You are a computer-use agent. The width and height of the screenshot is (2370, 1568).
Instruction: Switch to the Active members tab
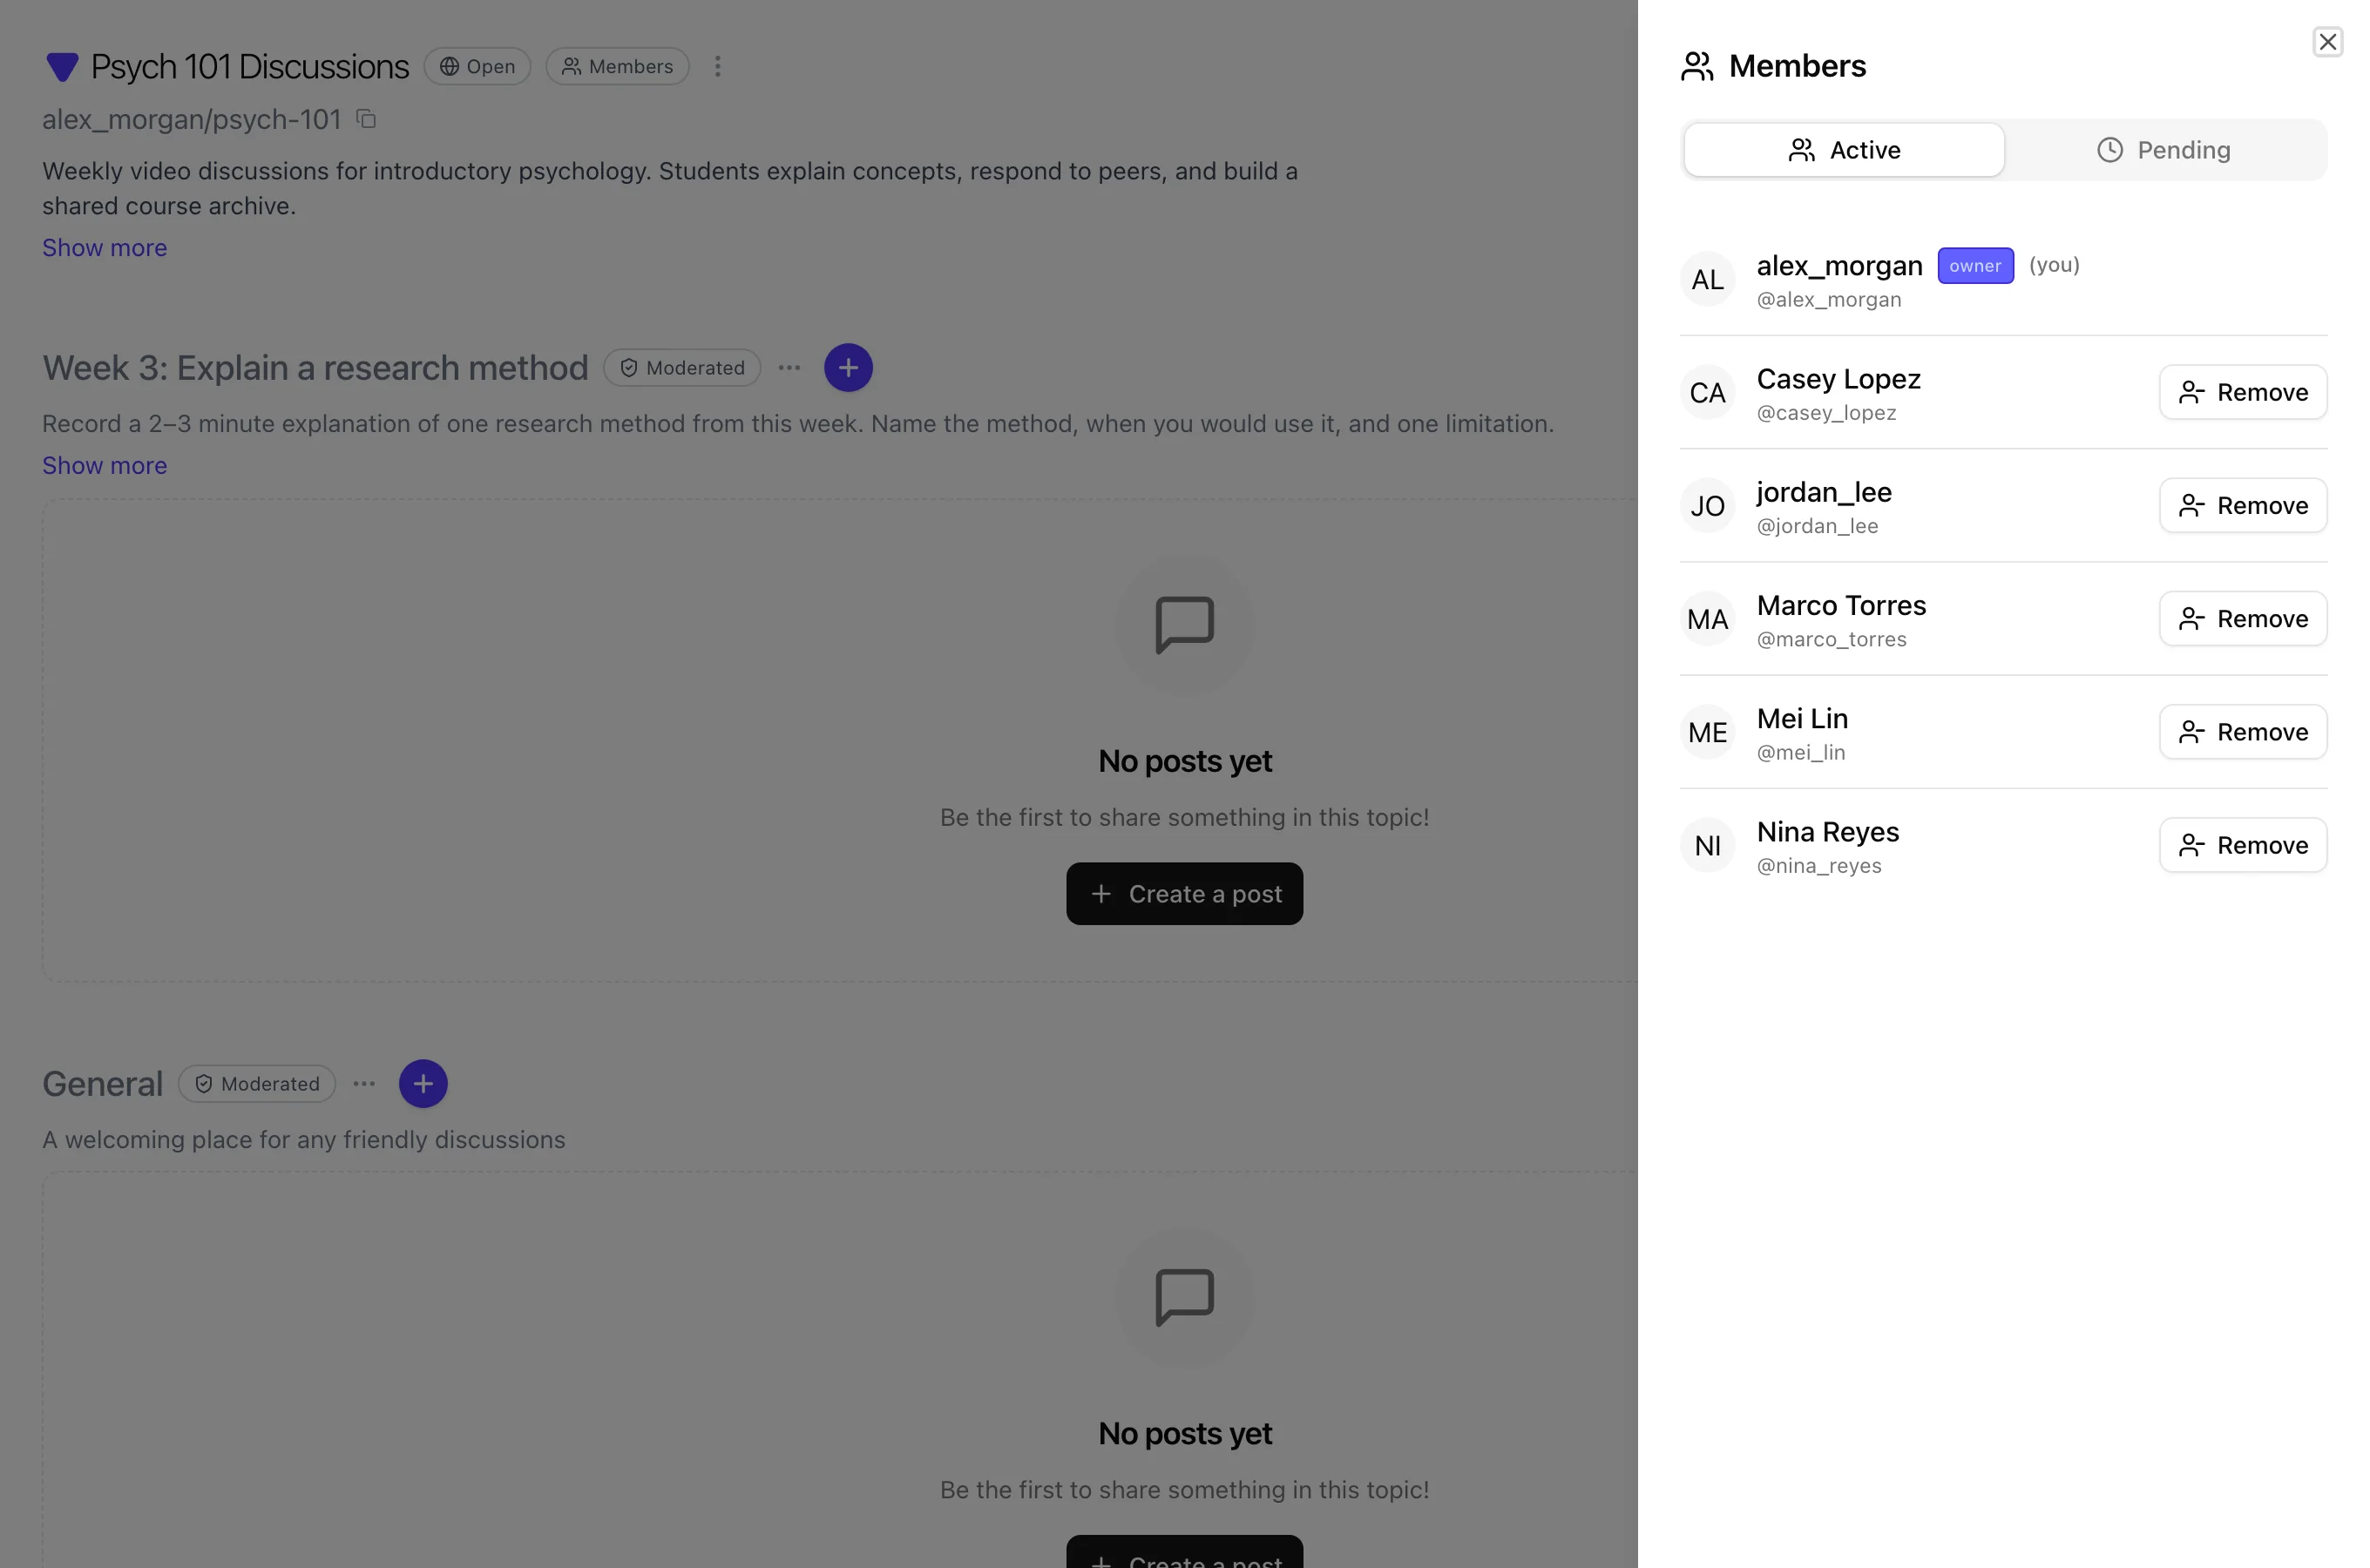pos(1844,150)
